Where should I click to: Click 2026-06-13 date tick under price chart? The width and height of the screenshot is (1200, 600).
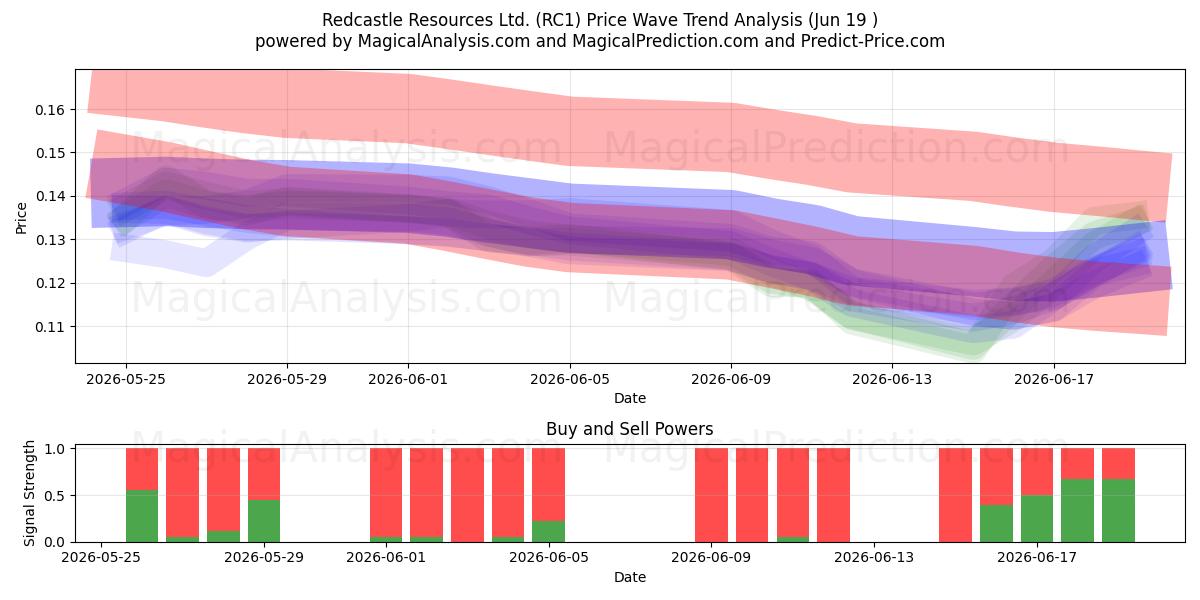(893, 380)
